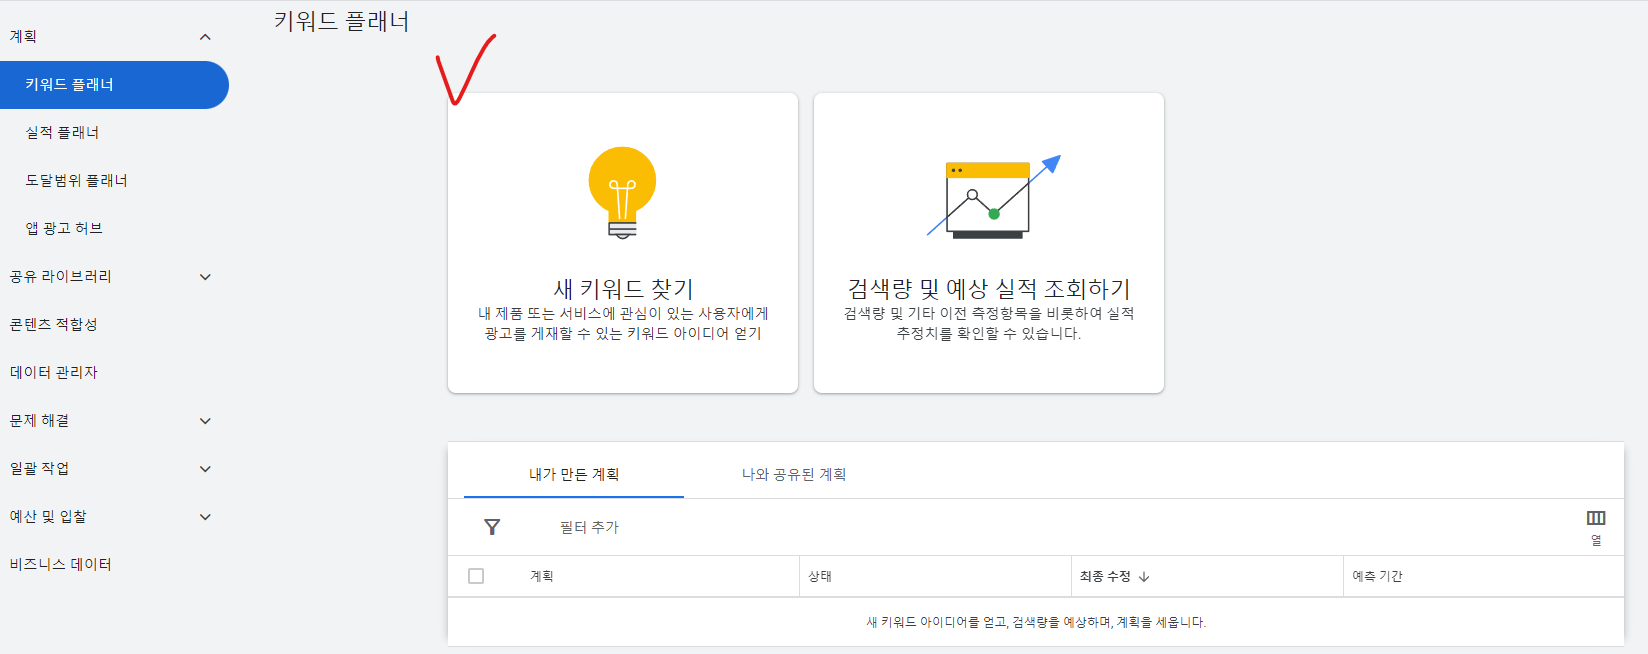Tick the select-all checkbox in table header

click(x=476, y=576)
